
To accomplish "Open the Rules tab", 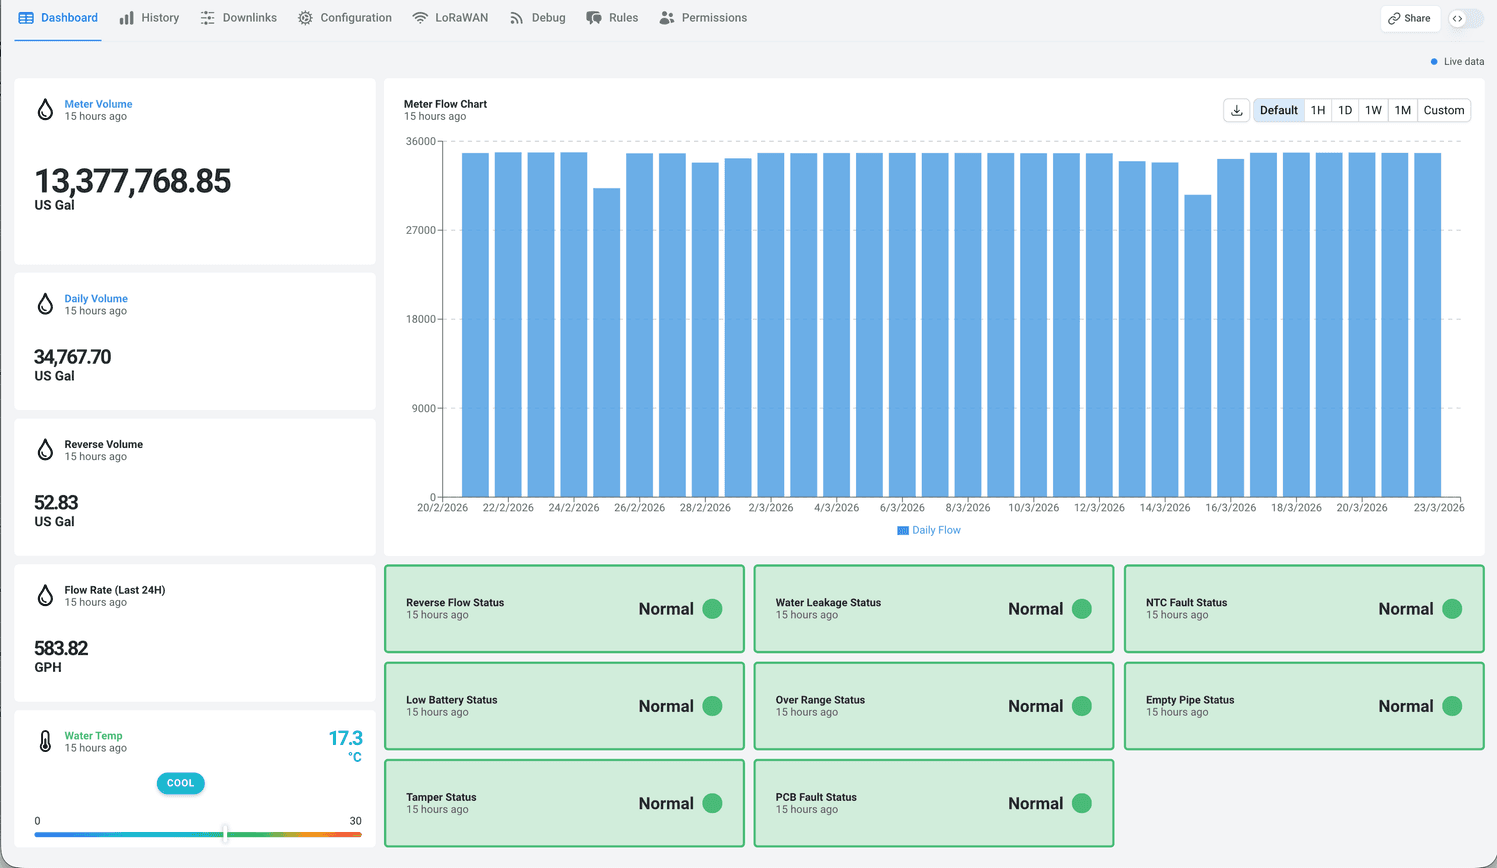I will [612, 18].
